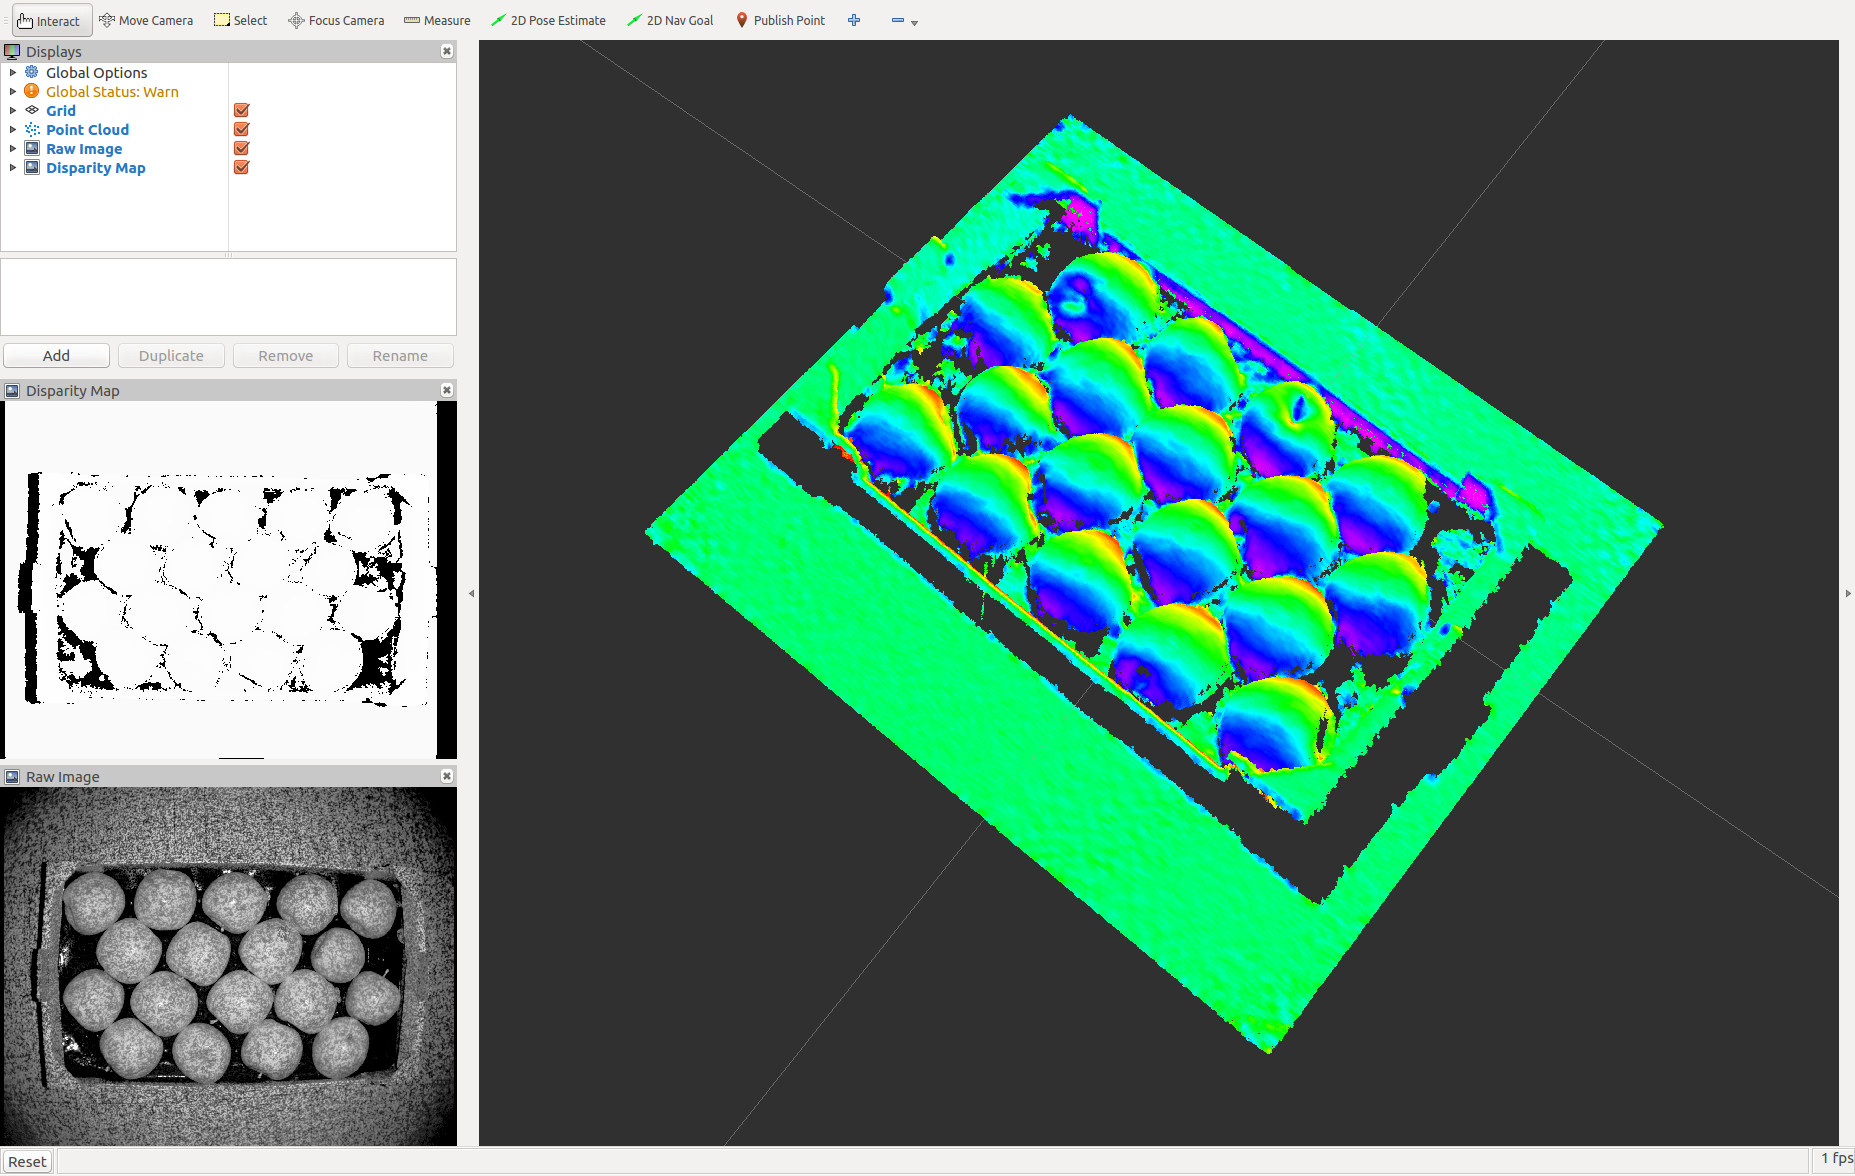Image resolution: width=1855 pixels, height=1176 pixels.
Task: Pick the Measure tool
Action: click(x=437, y=20)
